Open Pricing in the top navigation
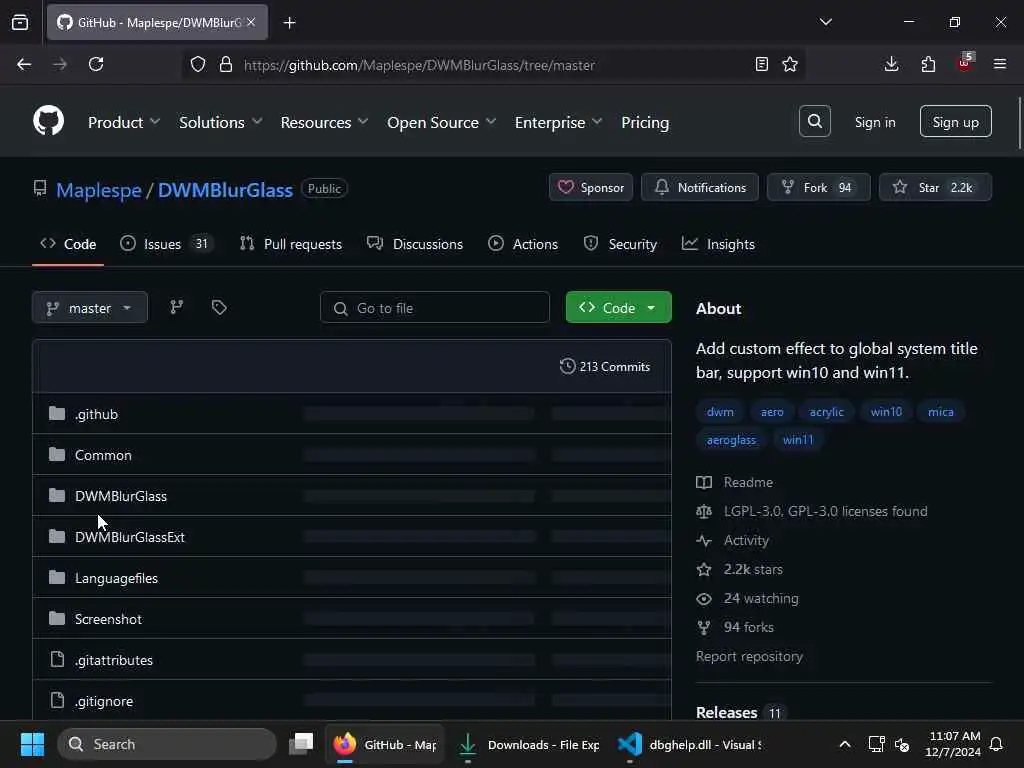This screenshot has height=768, width=1024. coord(645,122)
